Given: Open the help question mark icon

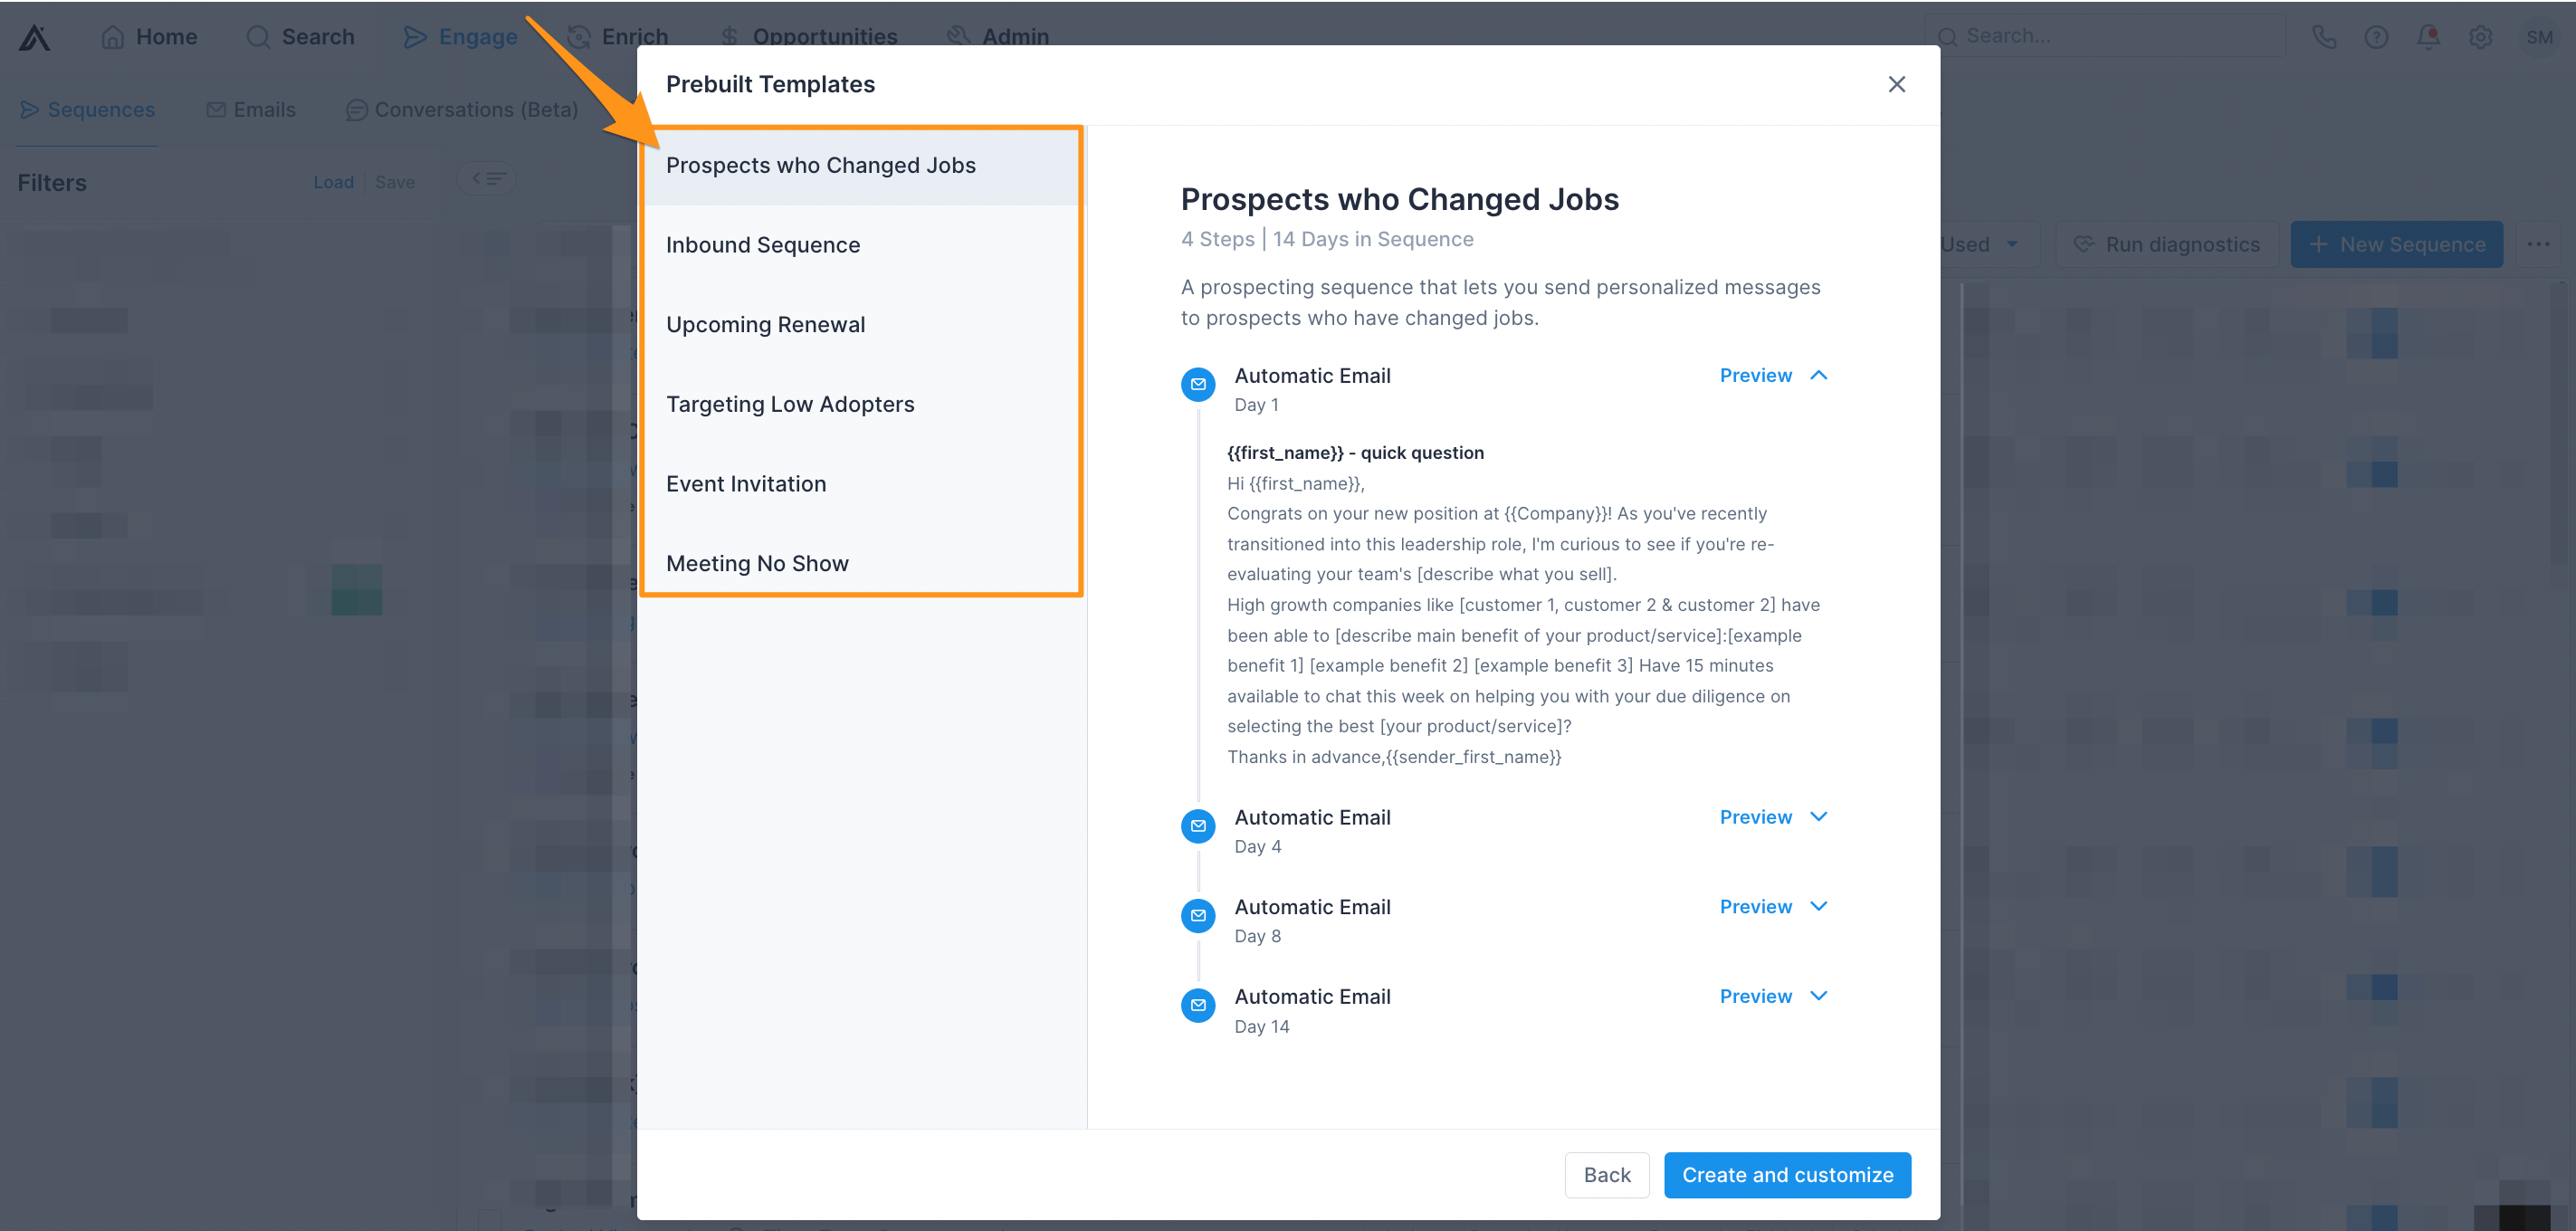Looking at the screenshot, I should pyautogui.click(x=2376, y=37).
